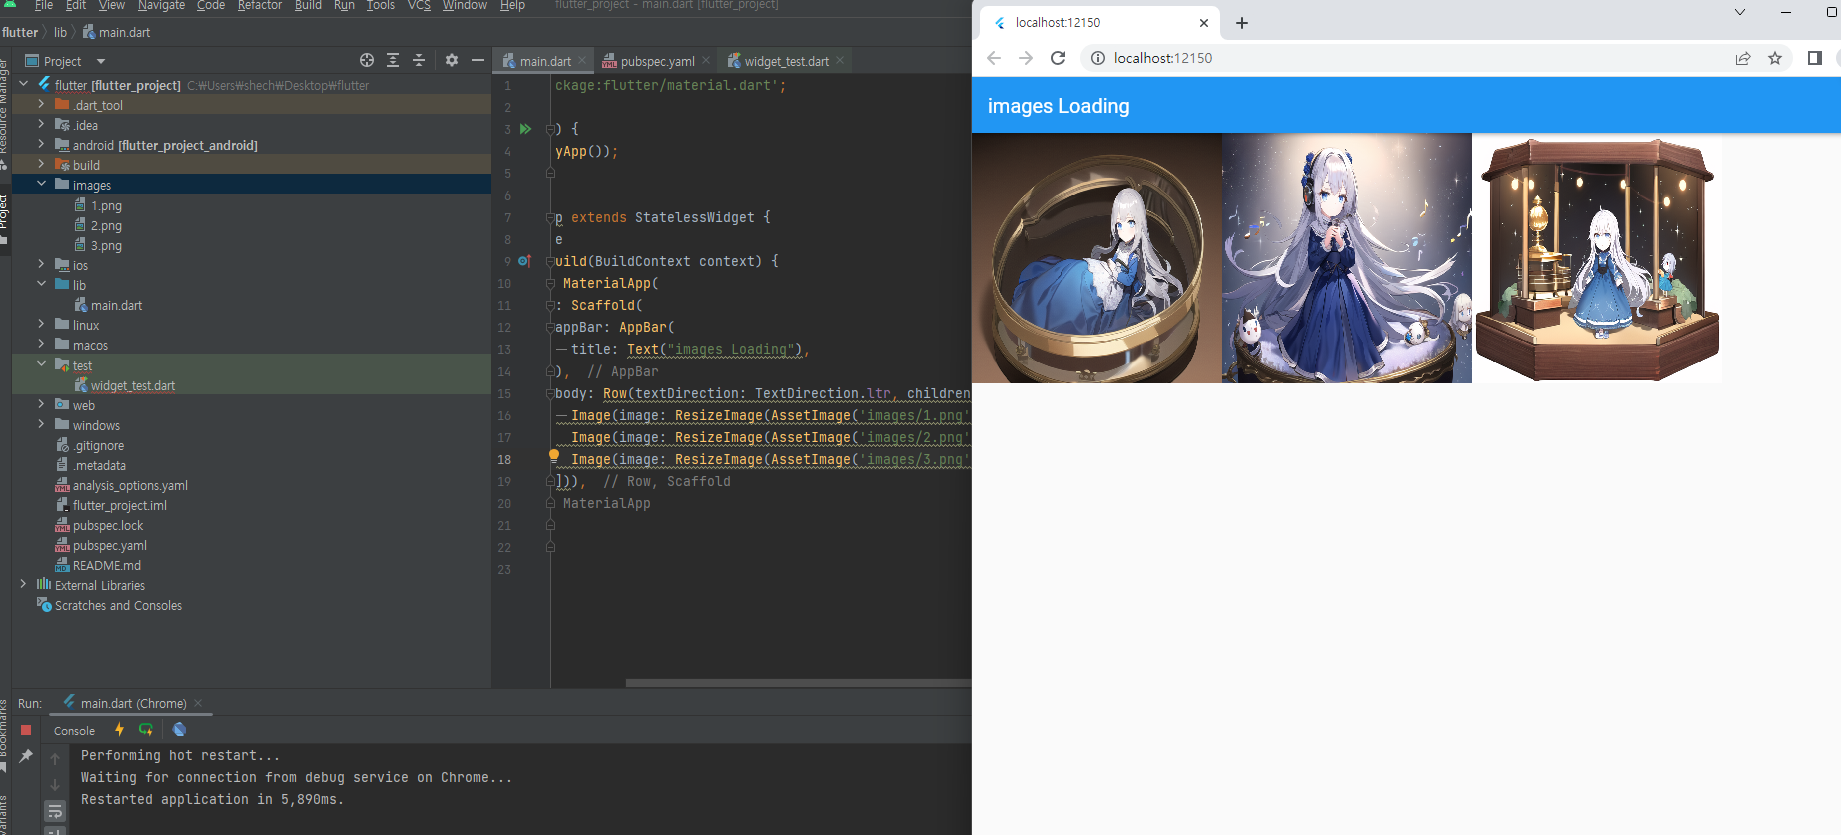Image resolution: width=1841 pixels, height=835 pixels.
Task: Open the Build menu
Action: [x=308, y=5]
